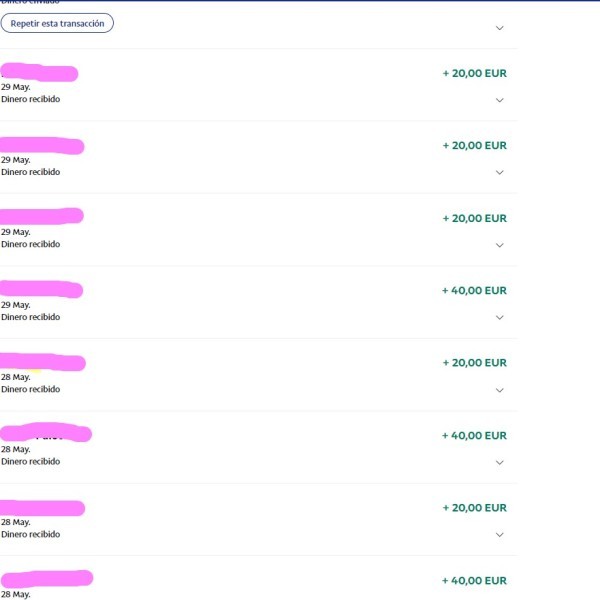This screenshot has width=600, height=600.
Task: Expand the third 29 May 20,00 EUR transaction chevron
Action: click(x=499, y=245)
